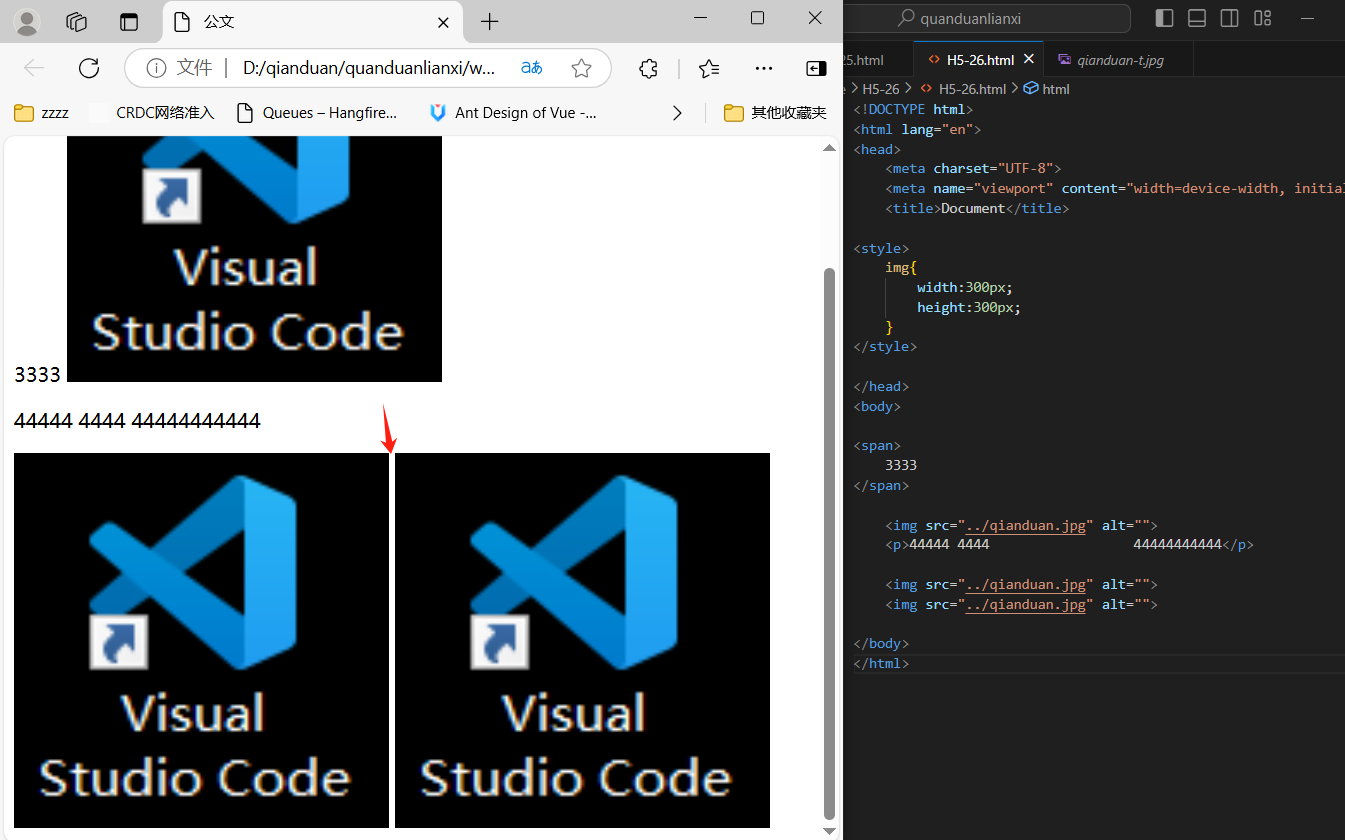
Task: Open the 其他收藏夹 folder
Action: click(775, 113)
